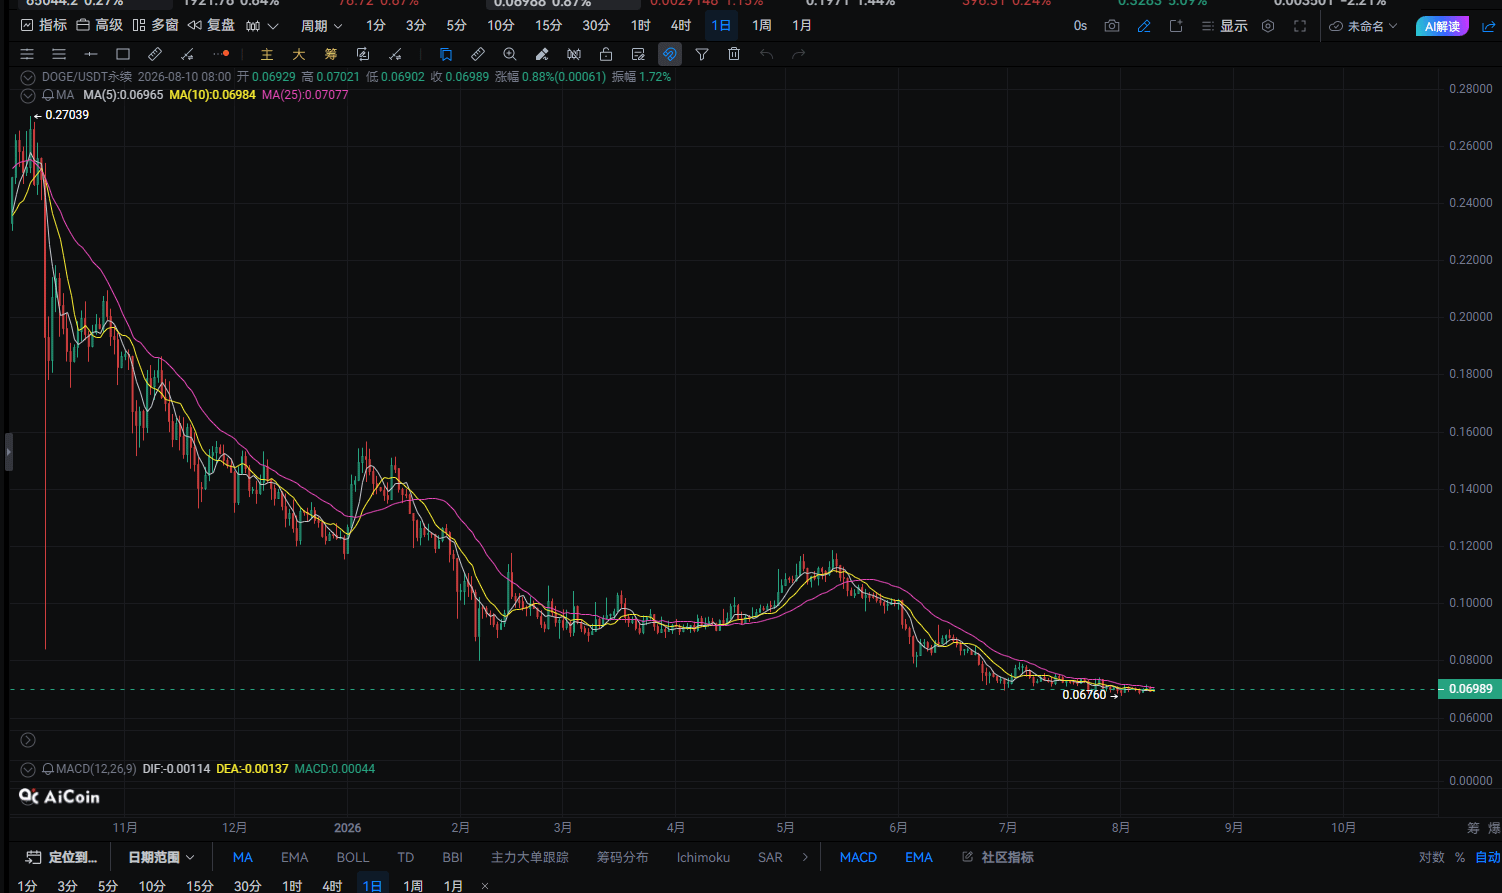The height and width of the screenshot is (893, 1502).
Task: Click the share arrow icon
Action: [1488, 26]
